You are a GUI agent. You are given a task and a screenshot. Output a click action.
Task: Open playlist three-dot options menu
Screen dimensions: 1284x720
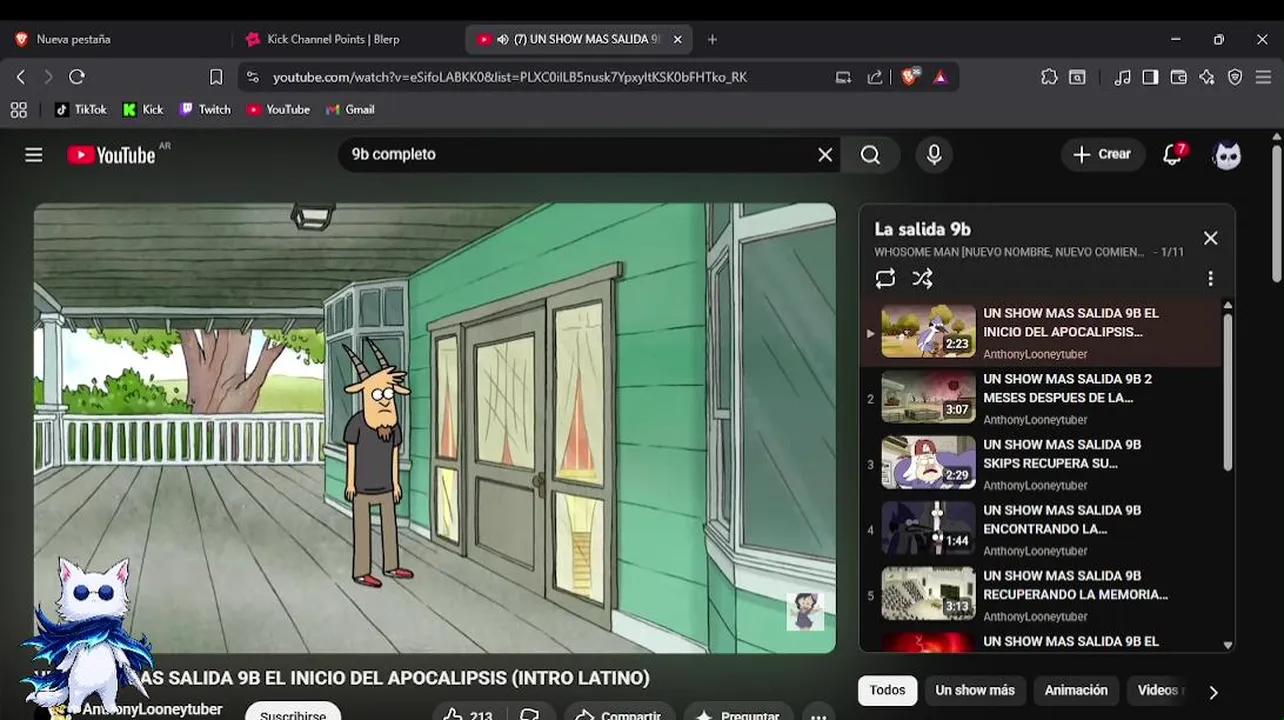(1210, 279)
